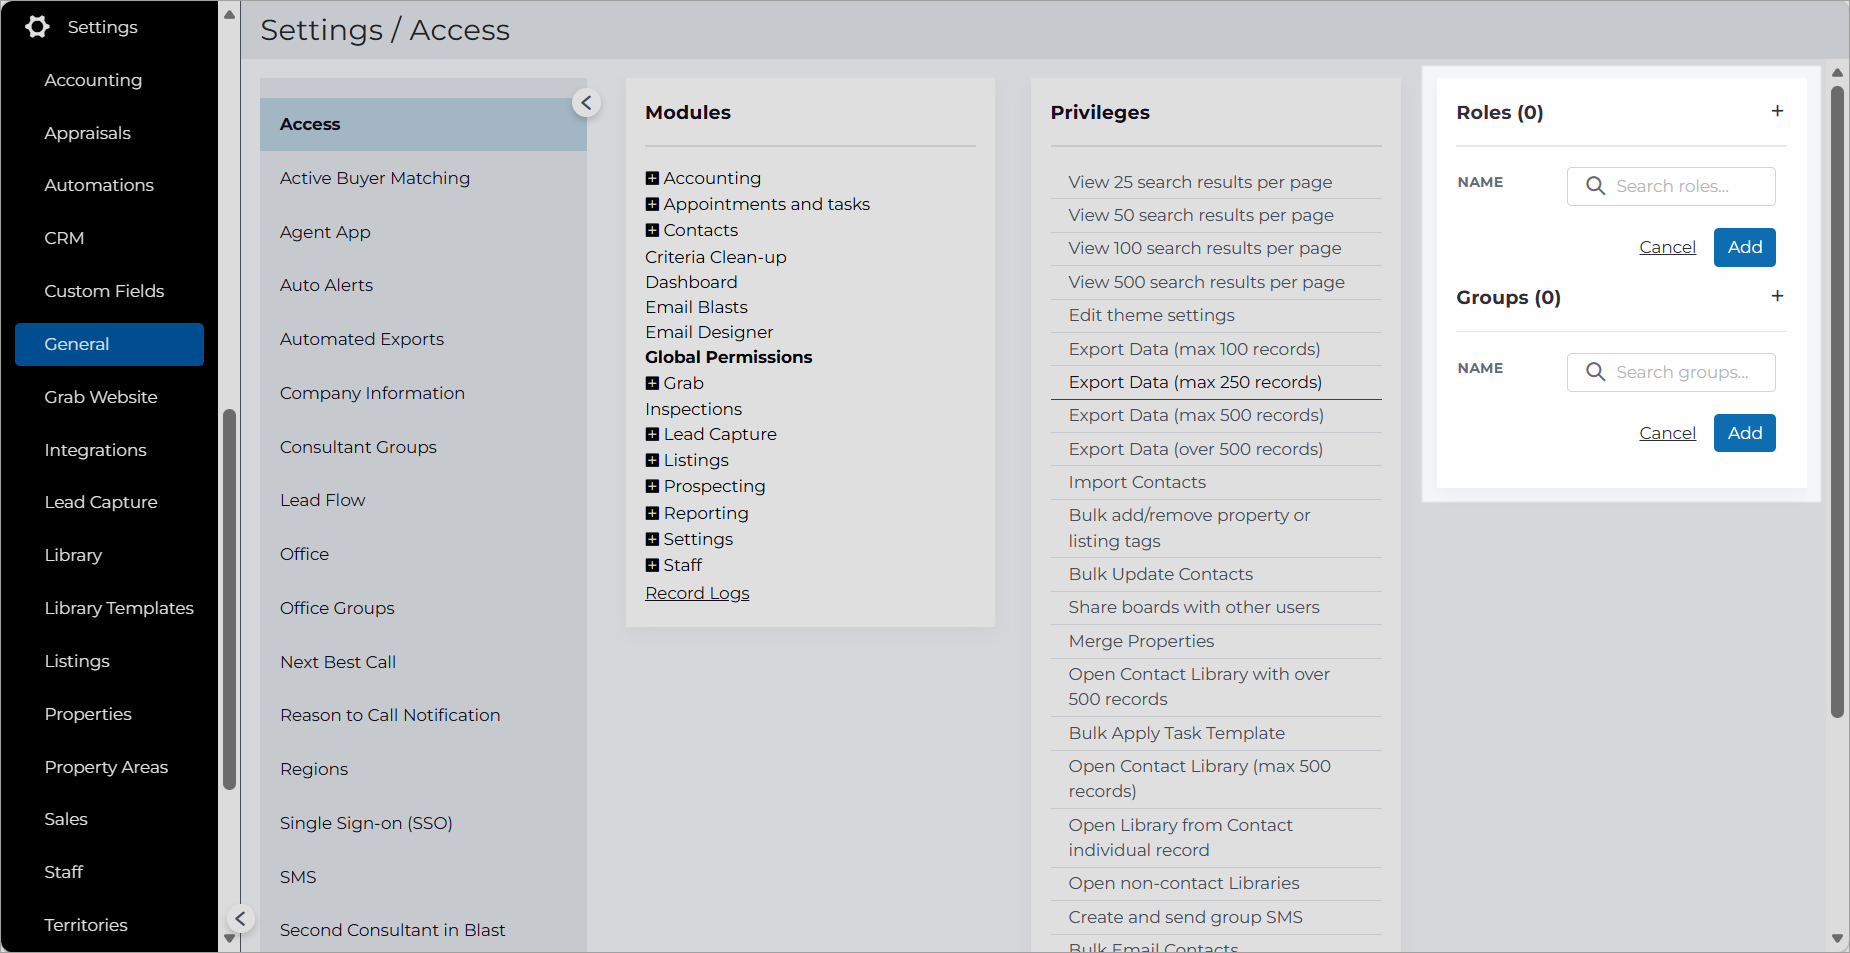This screenshot has height=953, width=1850.
Task: Collapse the Access submenu with chevron button
Action: [586, 103]
